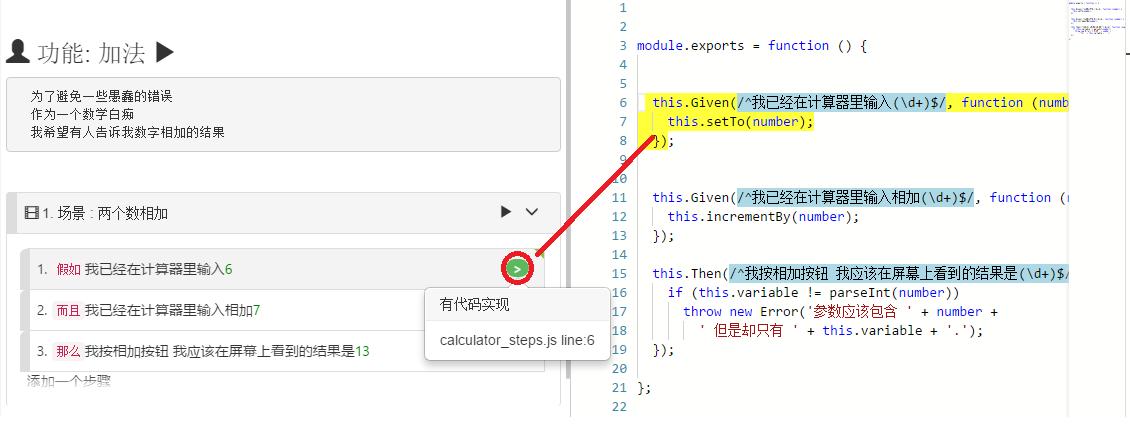Click the code minimap on the right
Screen dimensions: 1130x437
tap(1097, 25)
